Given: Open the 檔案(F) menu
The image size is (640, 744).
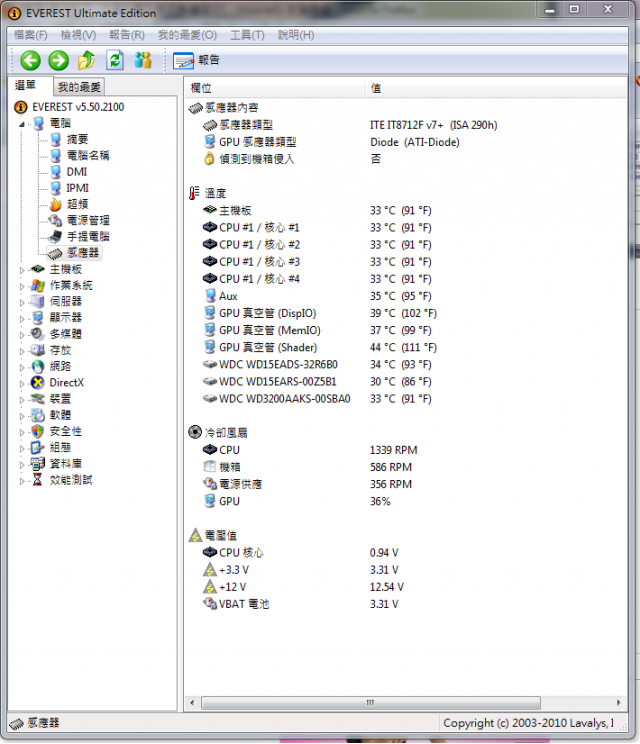Looking at the screenshot, I should [x=30, y=35].
